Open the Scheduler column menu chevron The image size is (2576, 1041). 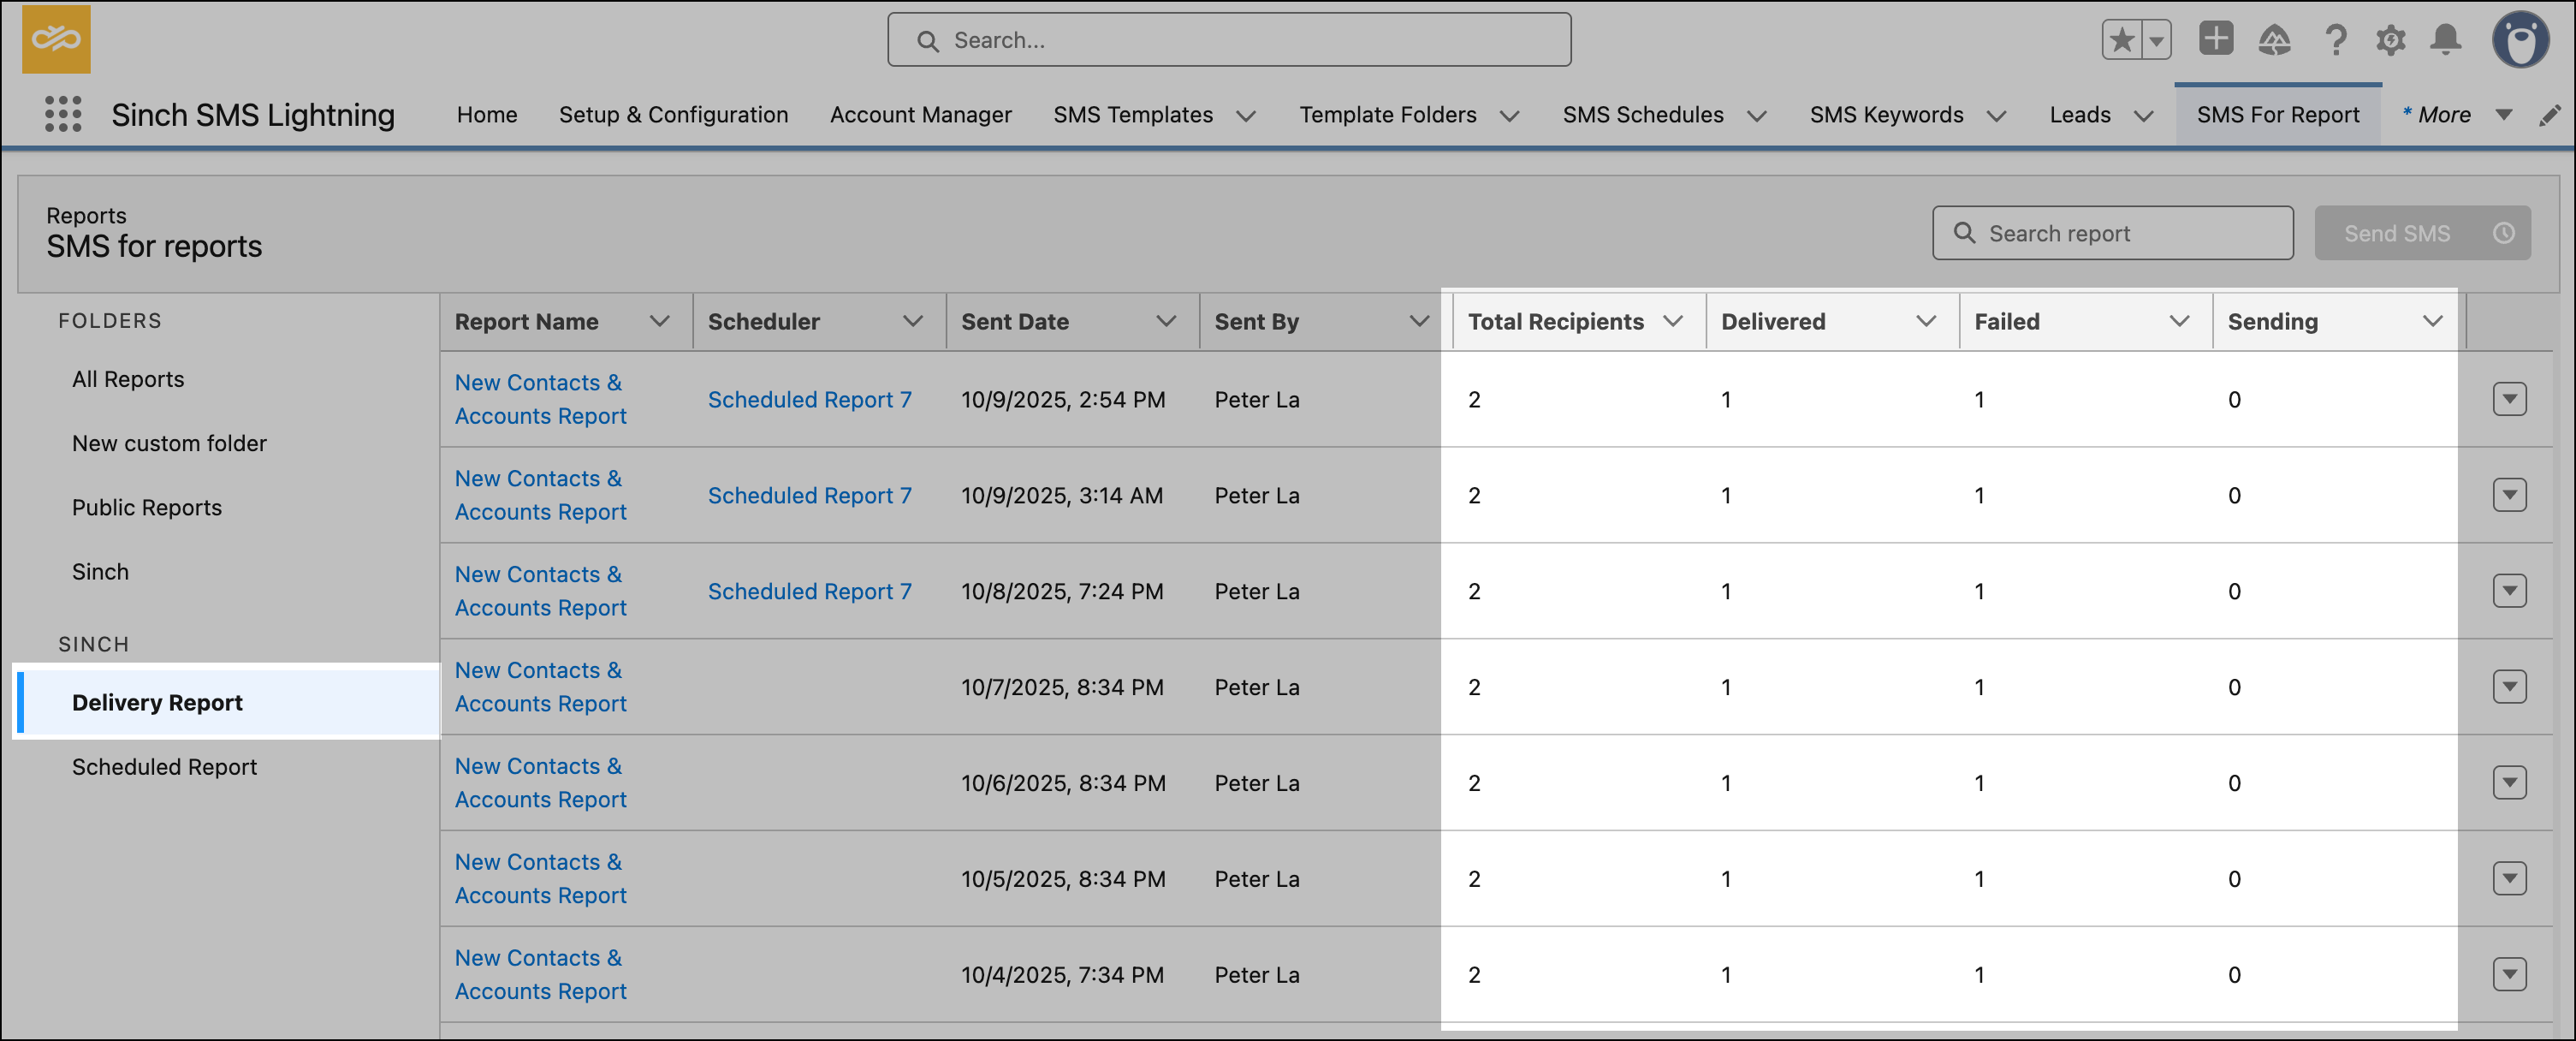pyautogui.click(x=912, y=321)
